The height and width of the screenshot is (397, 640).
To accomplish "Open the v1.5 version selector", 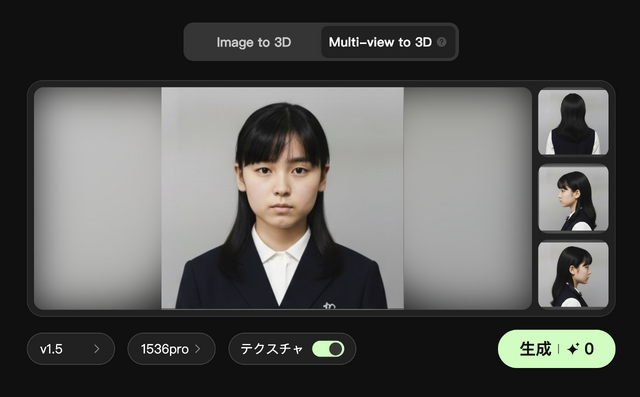I will coord(71,349).
